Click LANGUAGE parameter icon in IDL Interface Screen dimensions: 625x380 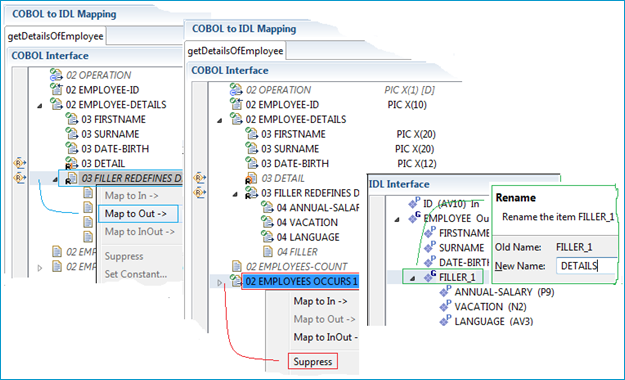(445, 321)
